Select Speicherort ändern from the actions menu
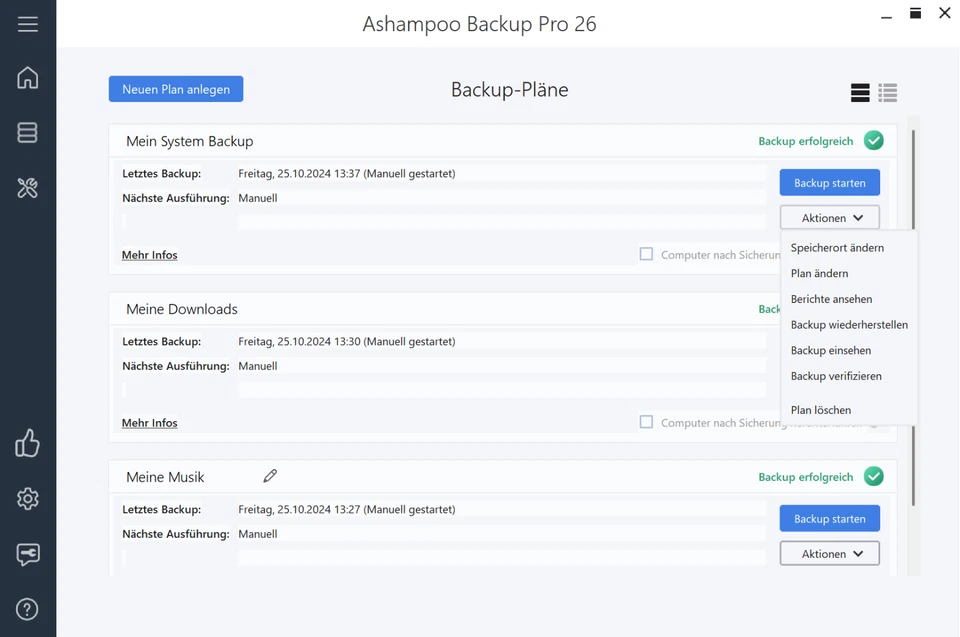Viewport: 960px width, 637px height. [837, 247]
